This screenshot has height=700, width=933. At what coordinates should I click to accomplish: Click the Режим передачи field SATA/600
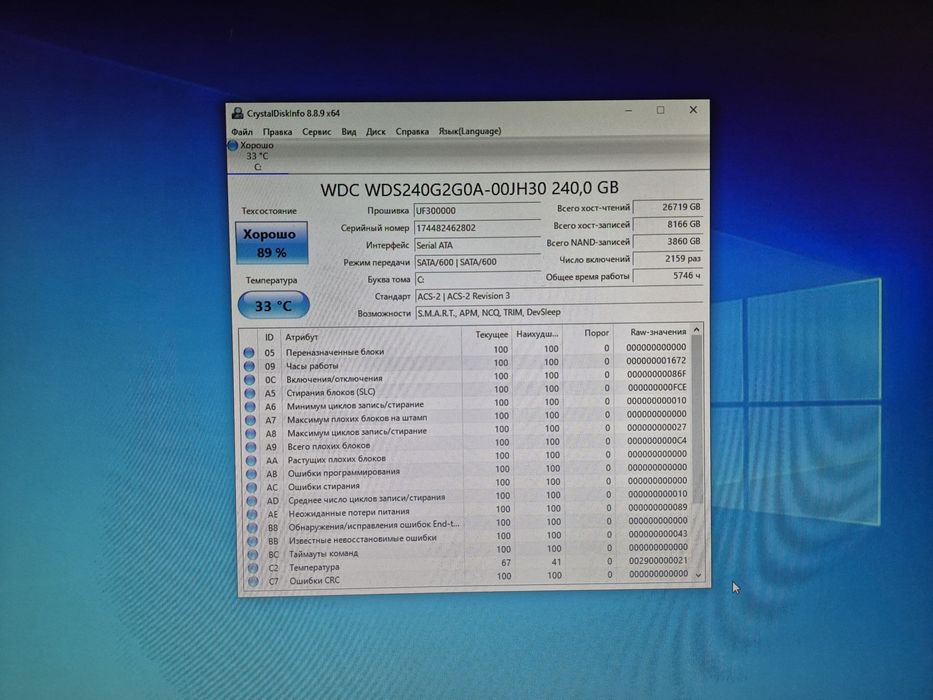tap(478, 262)
